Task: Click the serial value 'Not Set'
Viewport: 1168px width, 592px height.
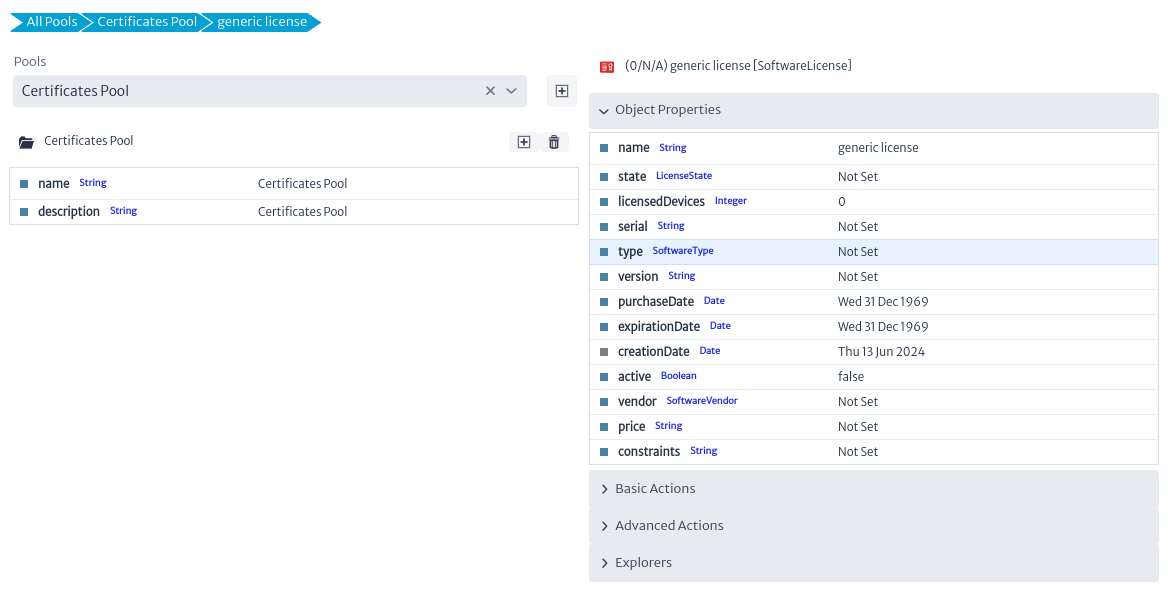Action: (857, 226)
